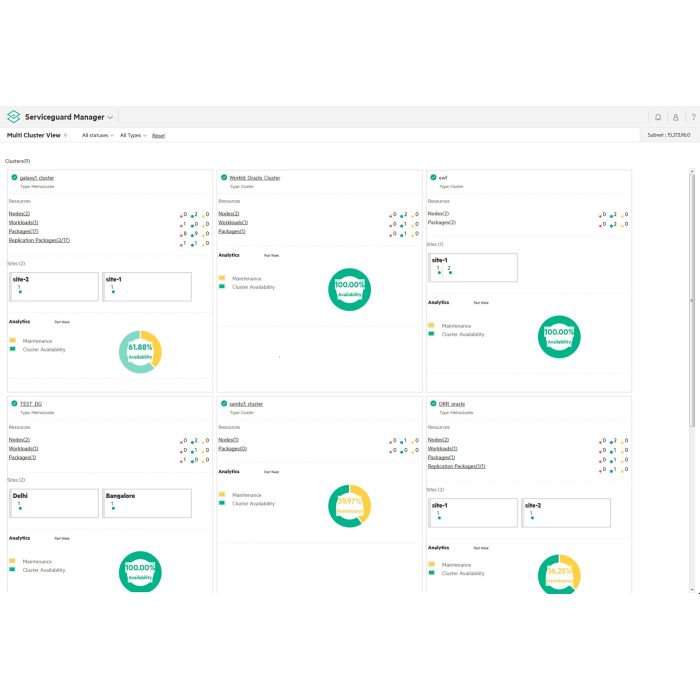Viewport: 700px width, 700px height.
Task: Click the vertical scrollbar on the right
Action: tap(692, 300)
